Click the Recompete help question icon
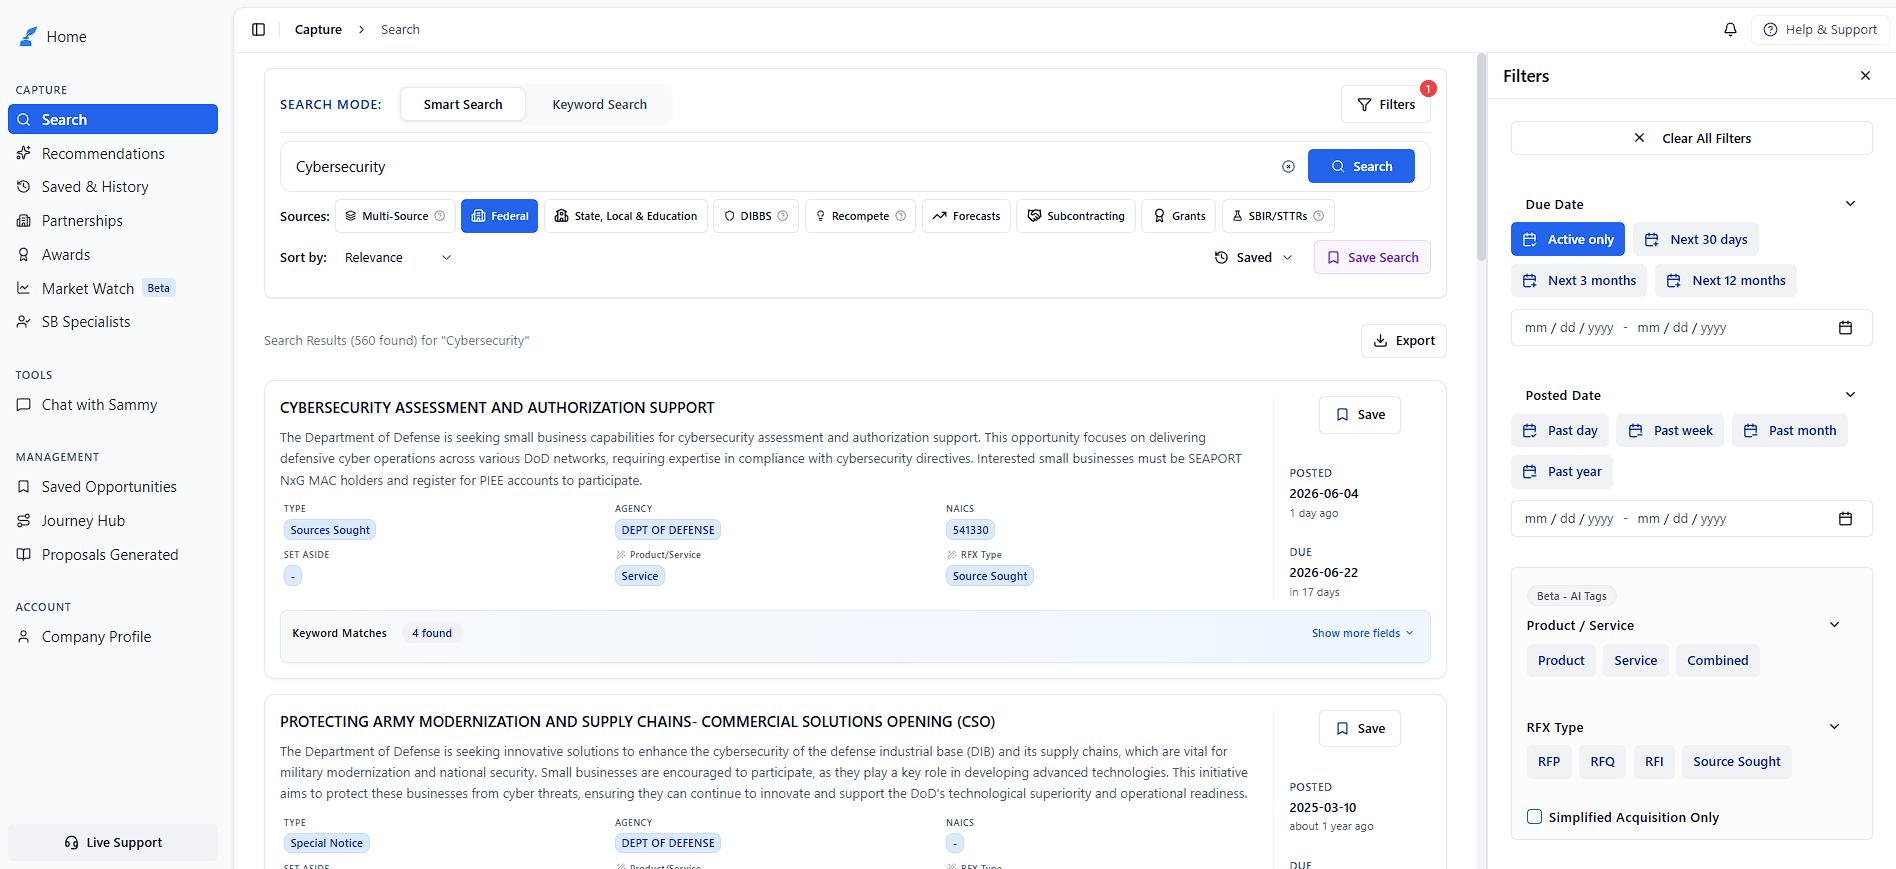 900,216
